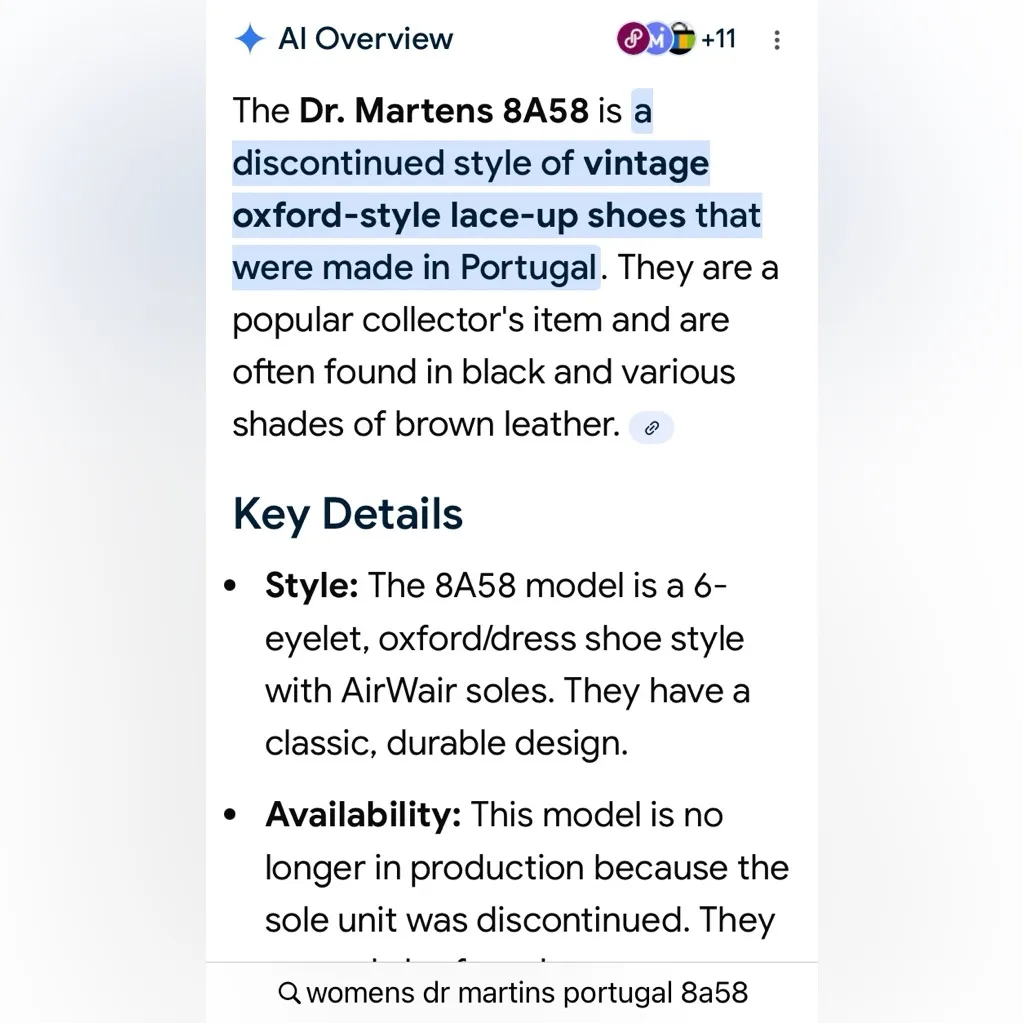
Task: Click the link chip after 'brown leather.'
Action: coord(651,428)
